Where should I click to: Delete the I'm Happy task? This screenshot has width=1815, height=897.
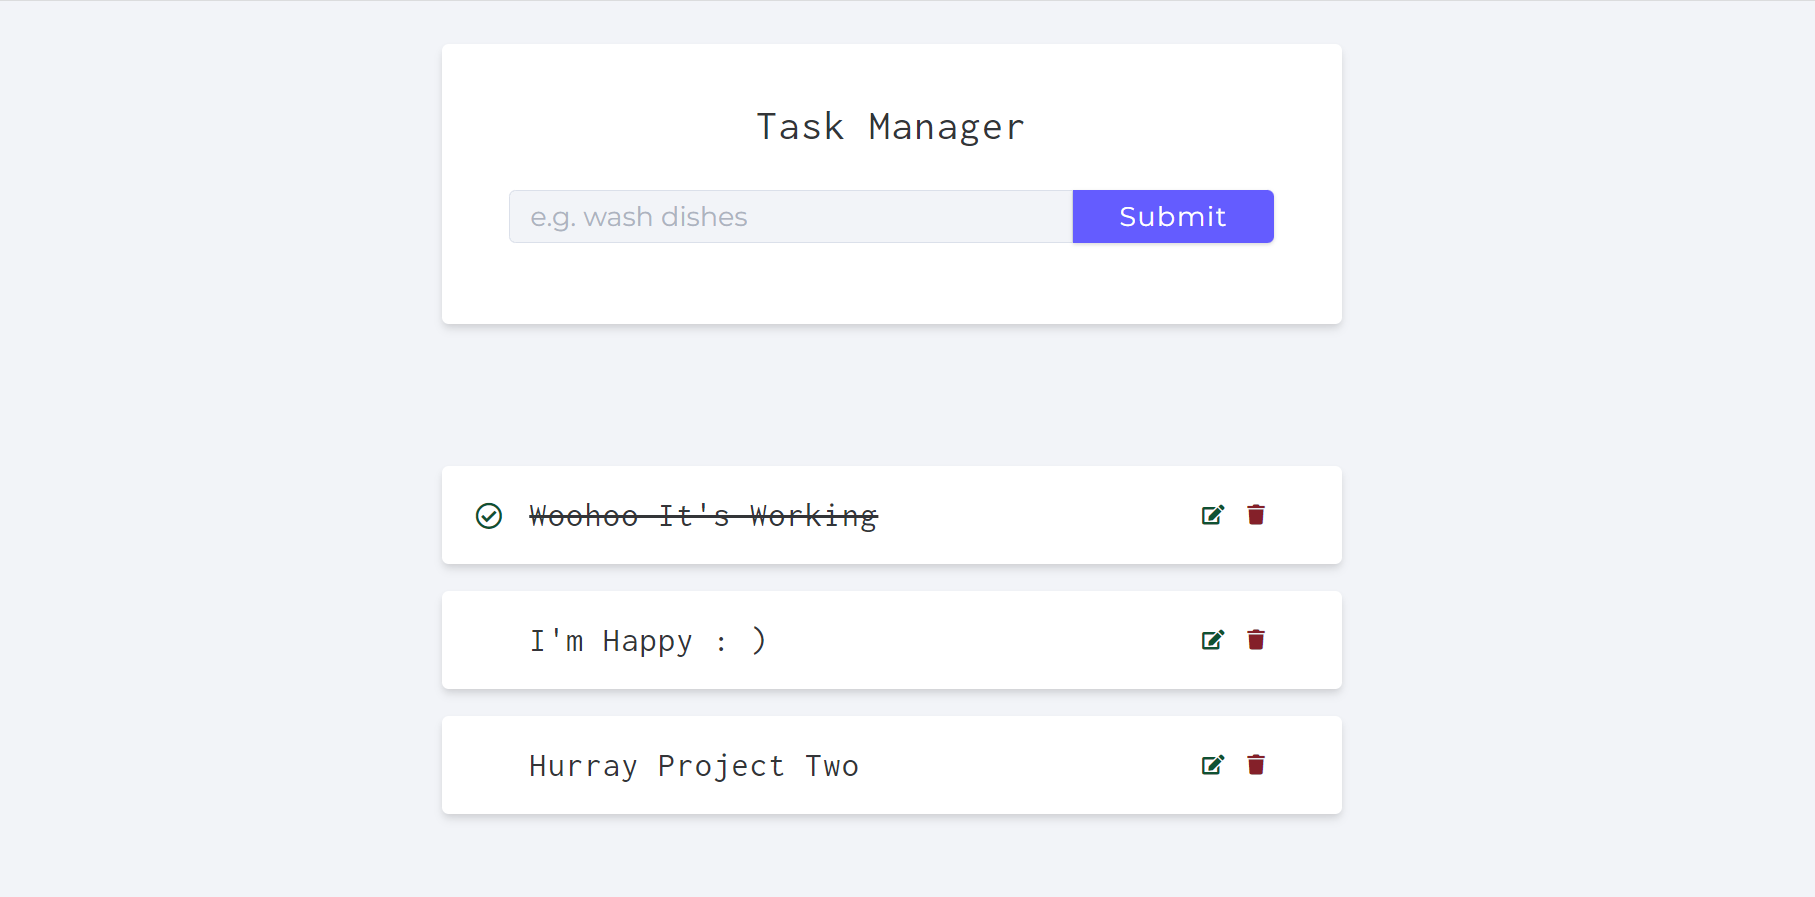(x=1256, y=640)
